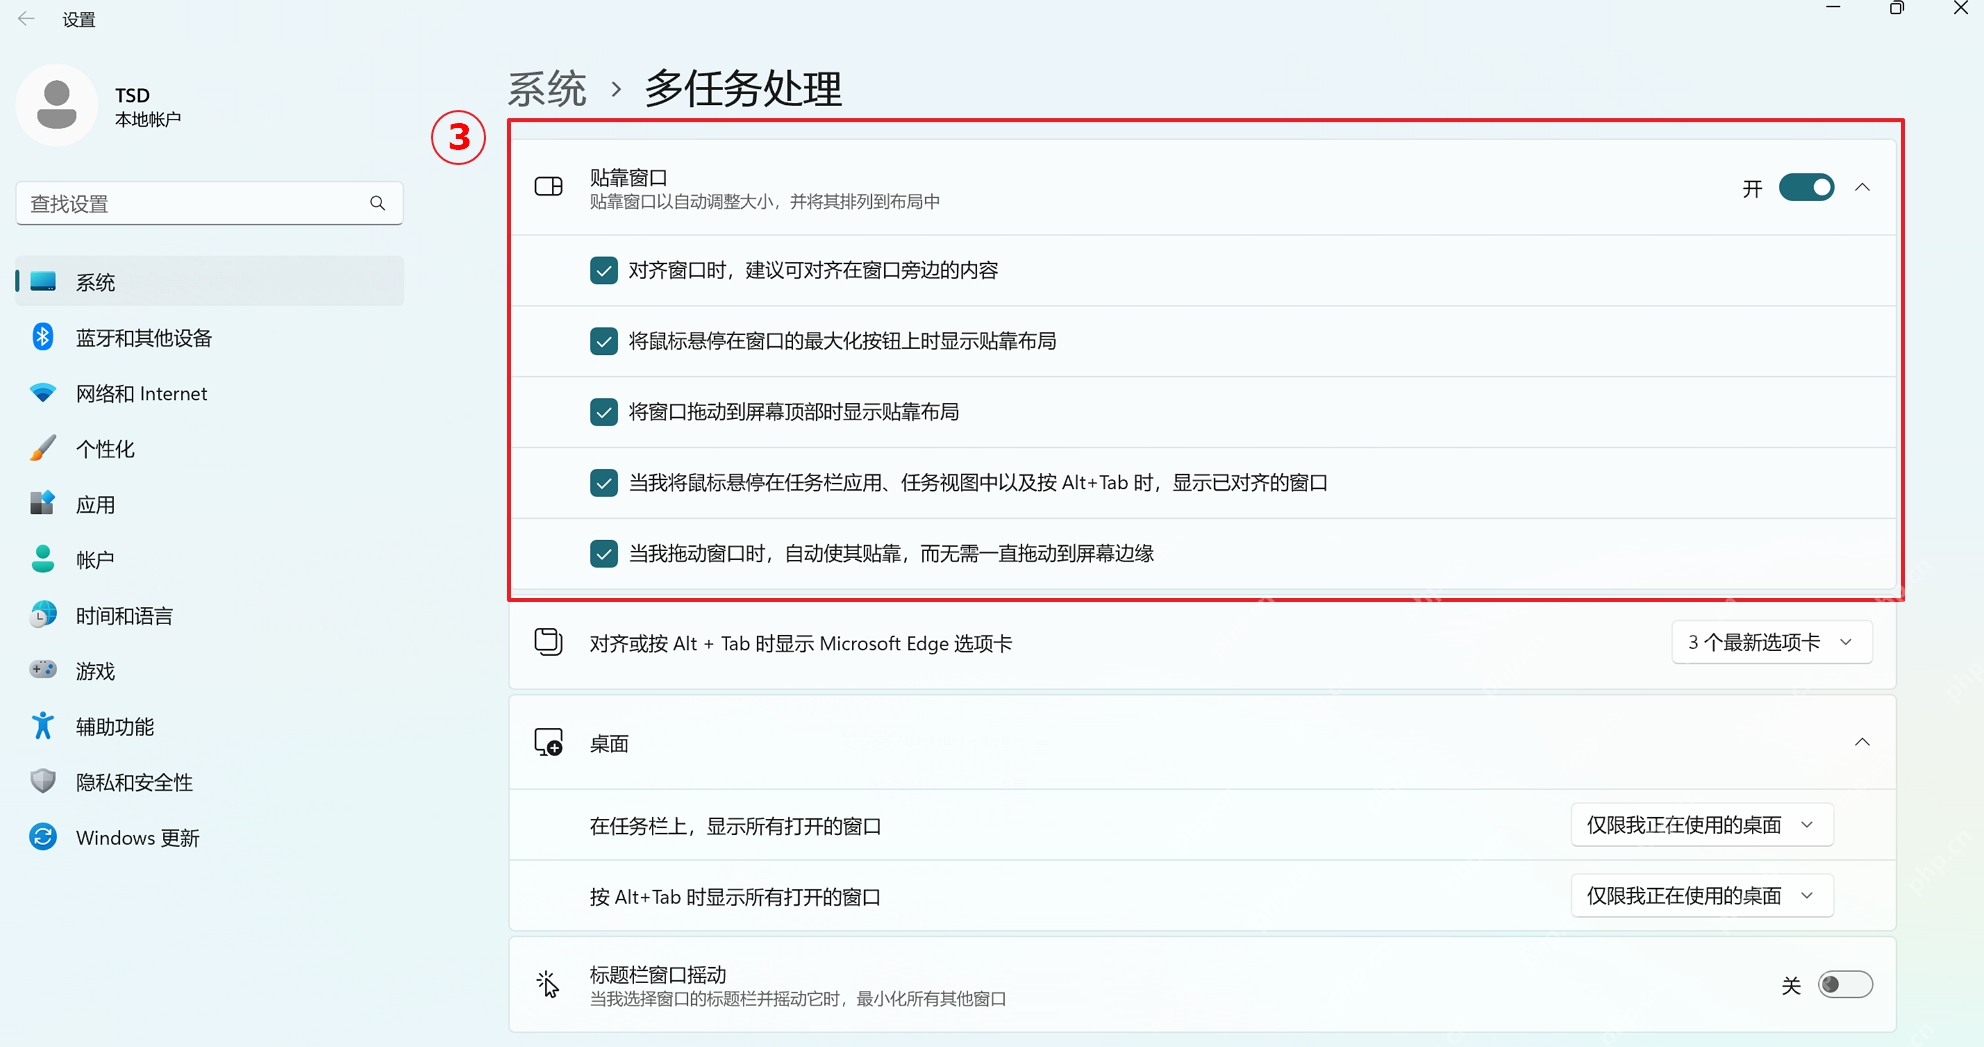This screenshot has width=1984, height=1047.
Task: Click the 系统 monitor icon in sidebar
Action: pyautogui.click(x=43, y=282)
